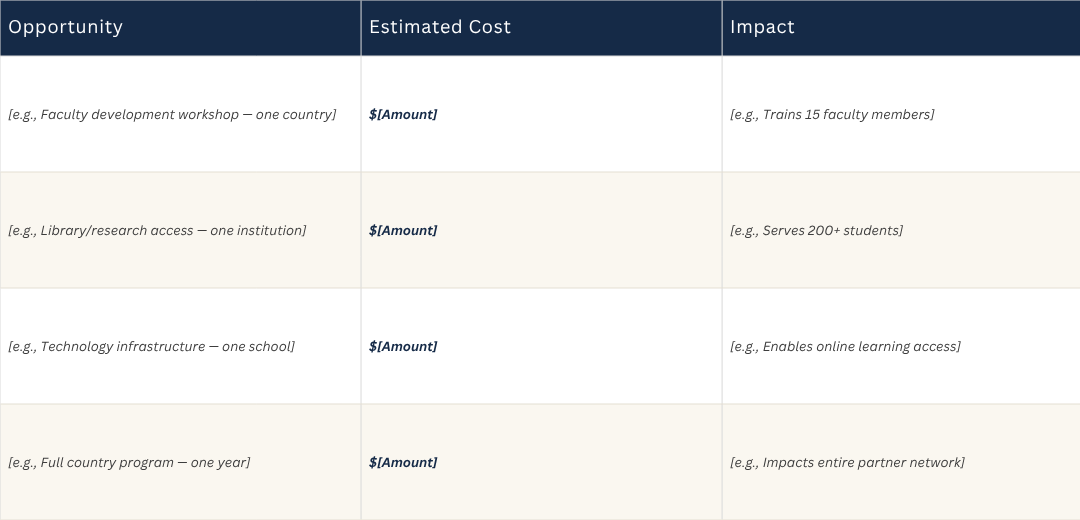
Task: Select the Library/research access cell
Action: (x=180, y=230)
